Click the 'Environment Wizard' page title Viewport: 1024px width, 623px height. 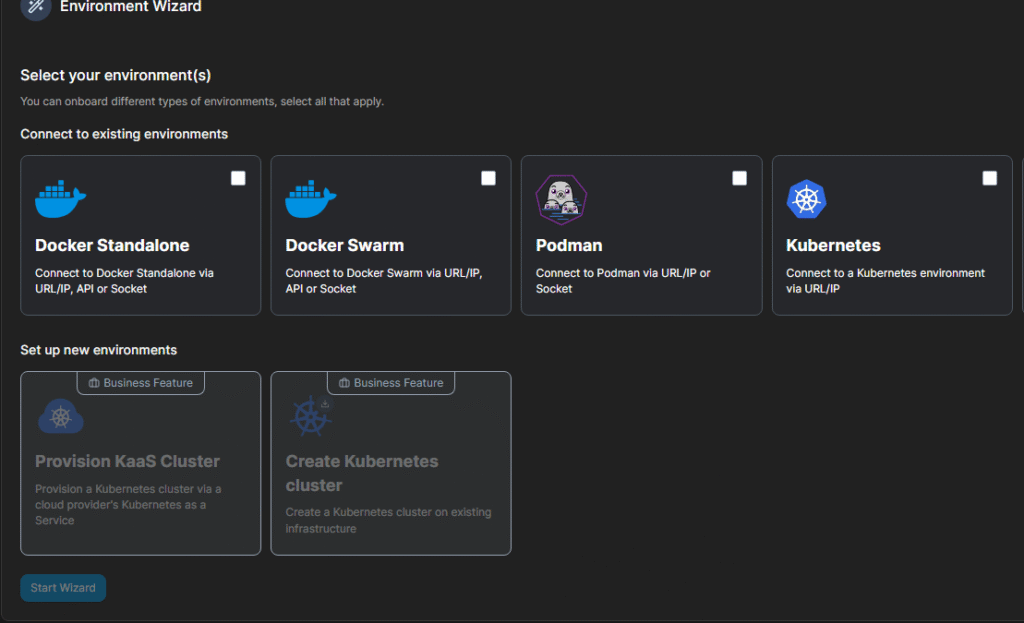tap(131, 7)
